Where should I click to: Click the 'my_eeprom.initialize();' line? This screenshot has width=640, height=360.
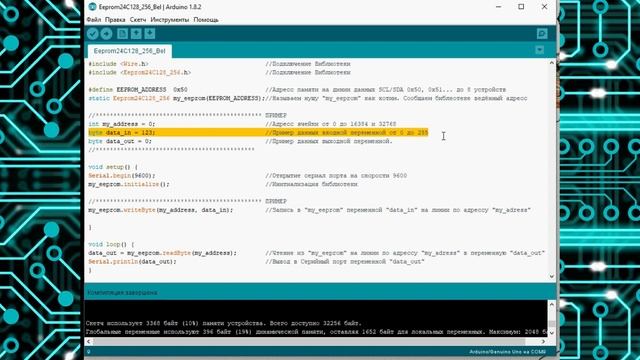[x=129, y=184]
